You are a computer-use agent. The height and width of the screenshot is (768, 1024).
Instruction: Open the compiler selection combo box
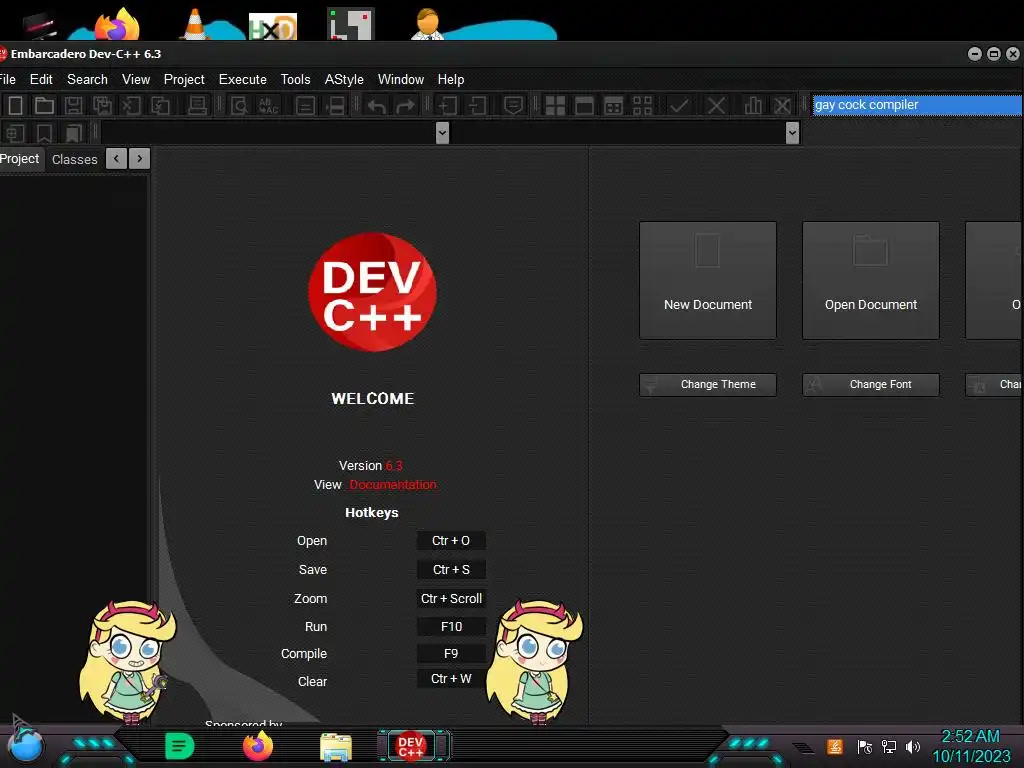click(x=917, y=104)
